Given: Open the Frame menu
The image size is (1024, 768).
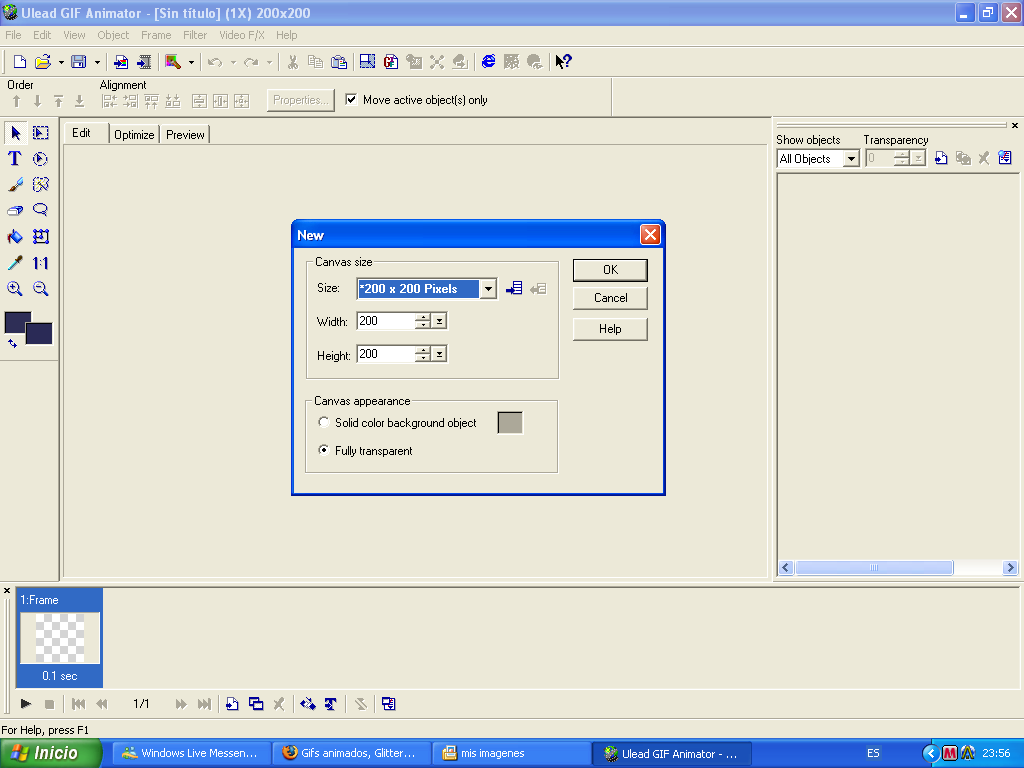Looking at the screenshot, I should (x=156, y=35).
